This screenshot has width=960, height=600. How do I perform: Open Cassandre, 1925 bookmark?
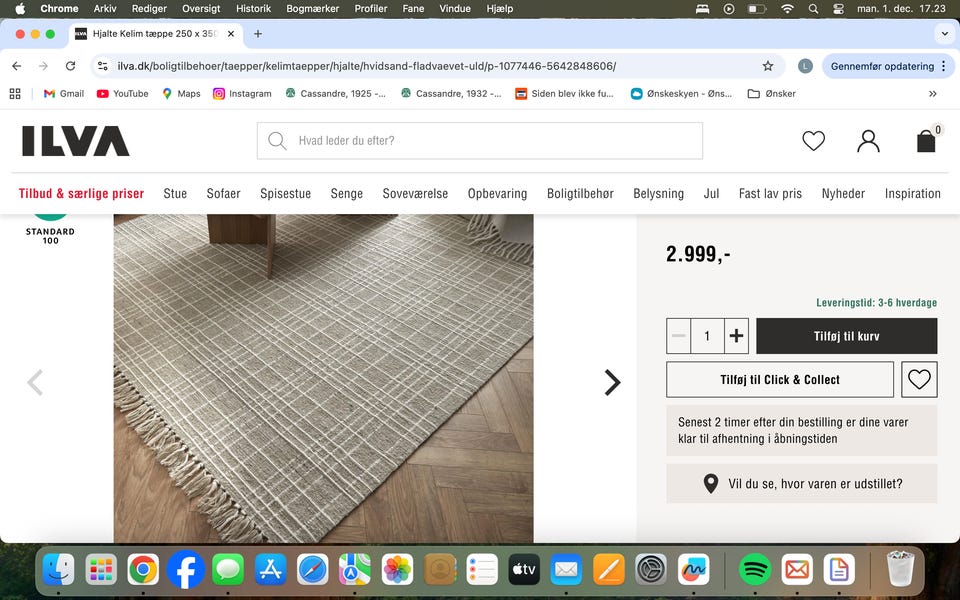click(x=336, y=94)
